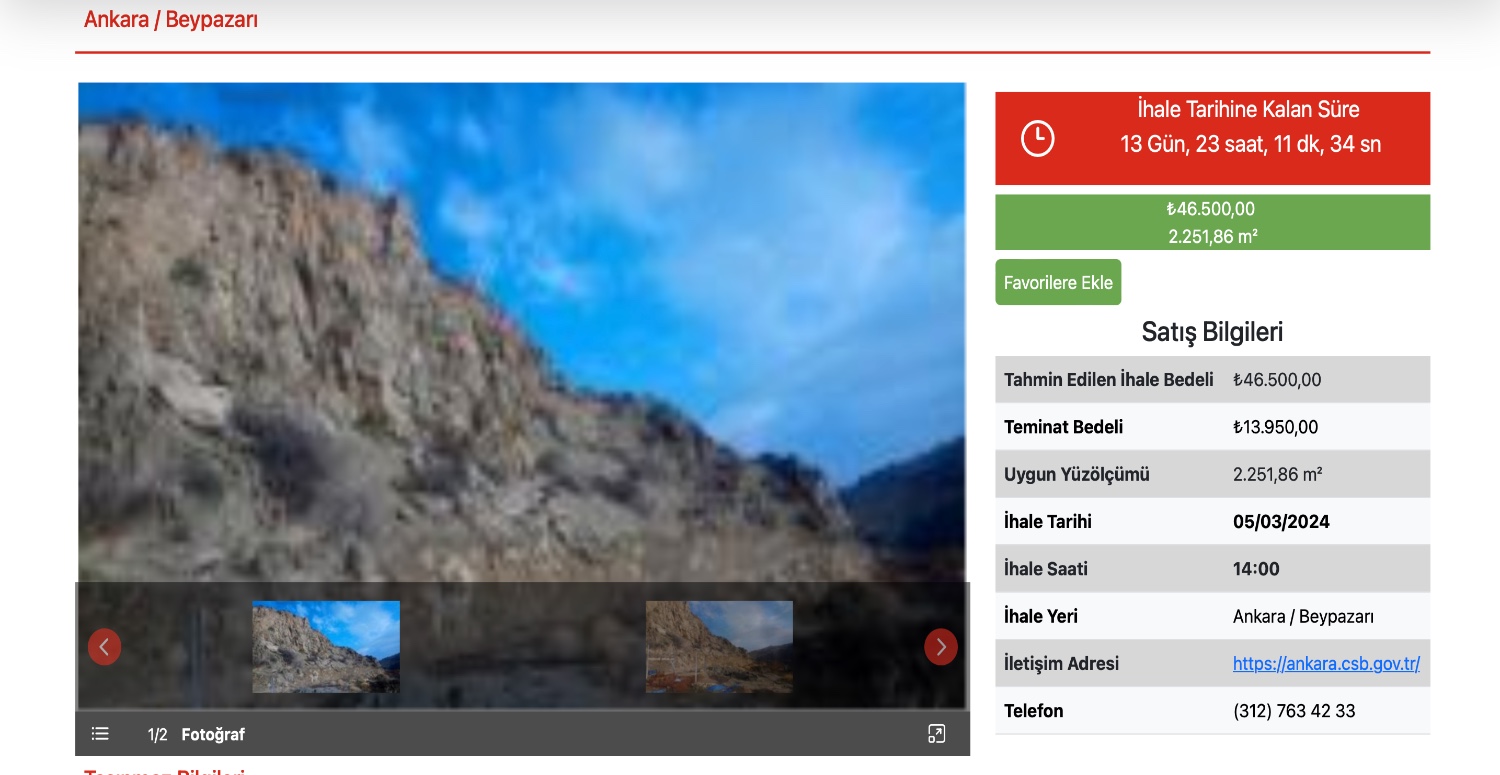Viewport: 1500px width, 775px height.
Task: Open the gallery thumbnail list icon
Action: coord(100,734)
